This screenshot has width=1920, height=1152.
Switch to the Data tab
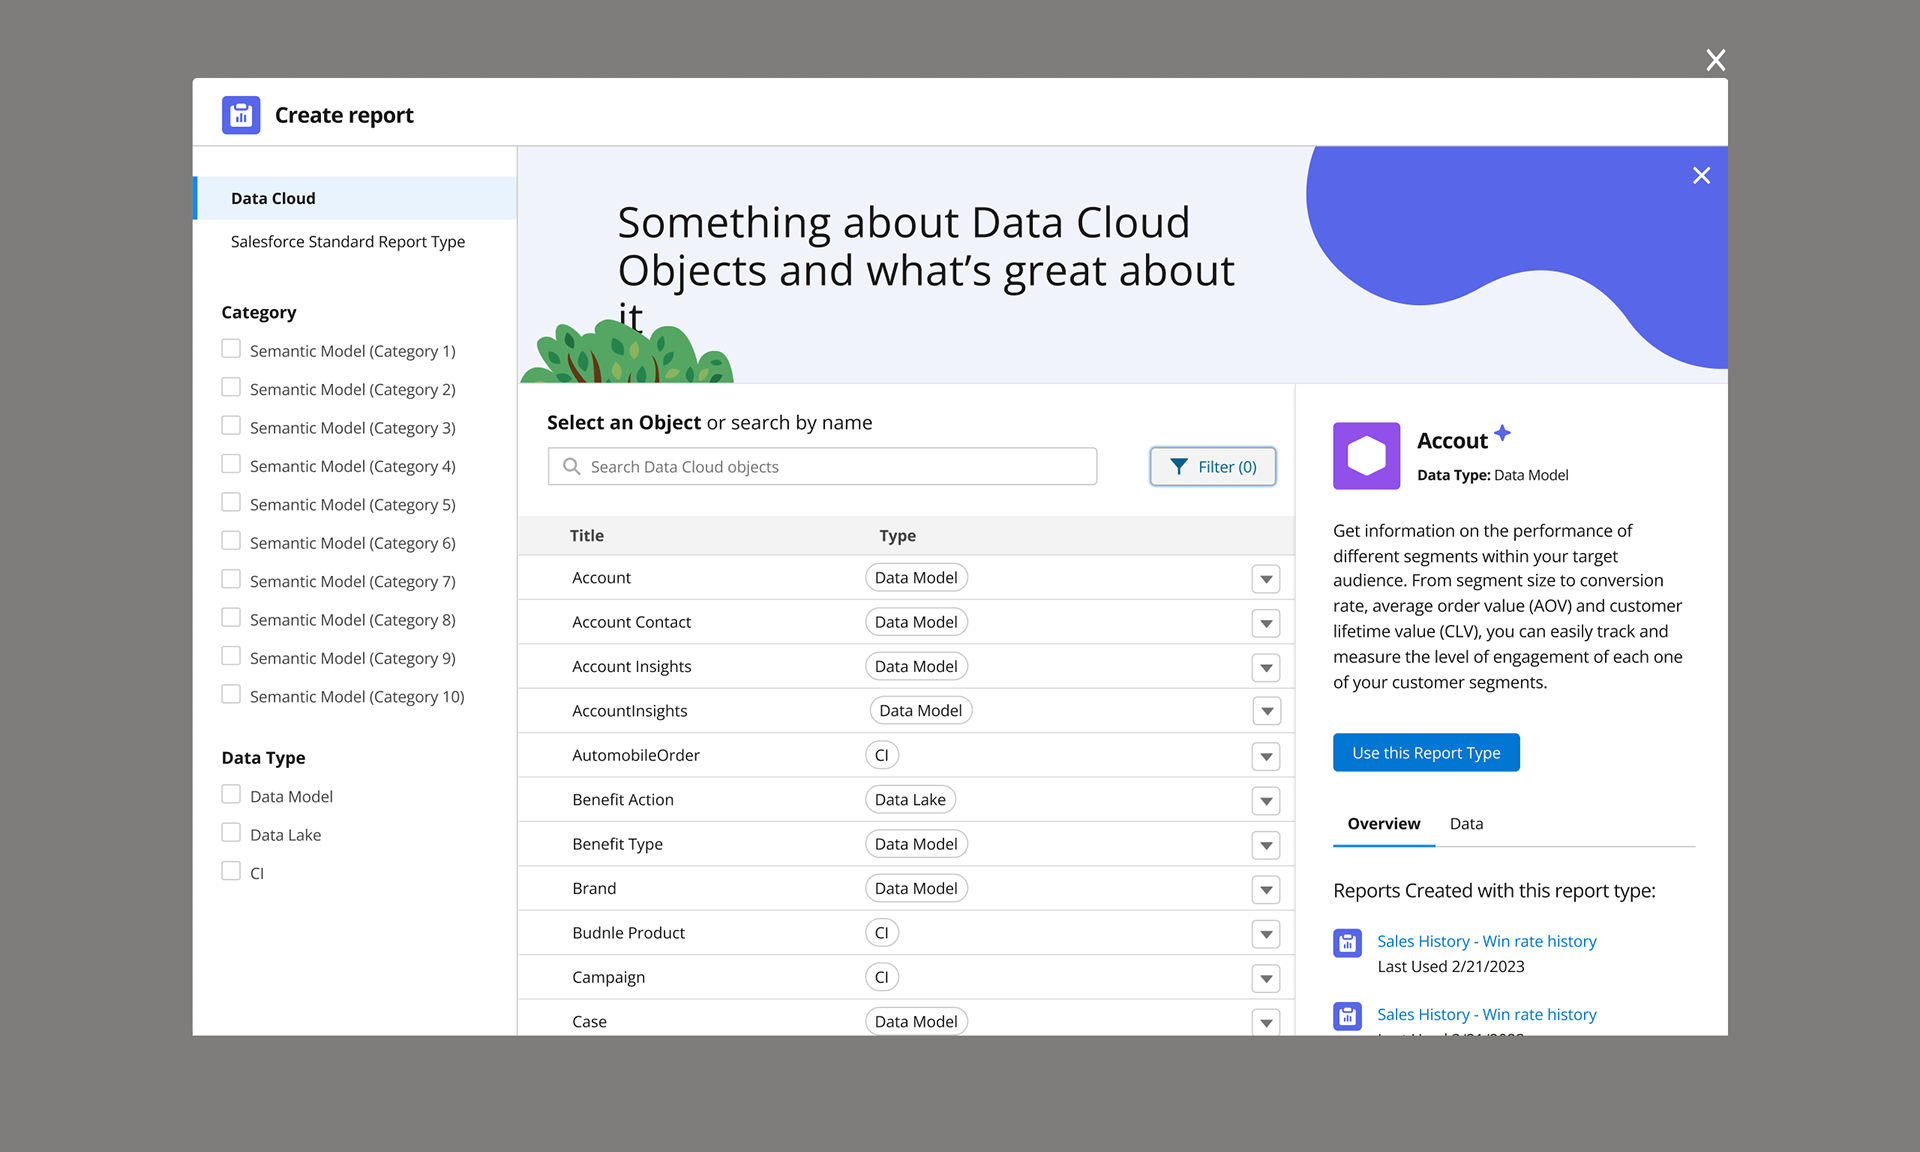1466,824
